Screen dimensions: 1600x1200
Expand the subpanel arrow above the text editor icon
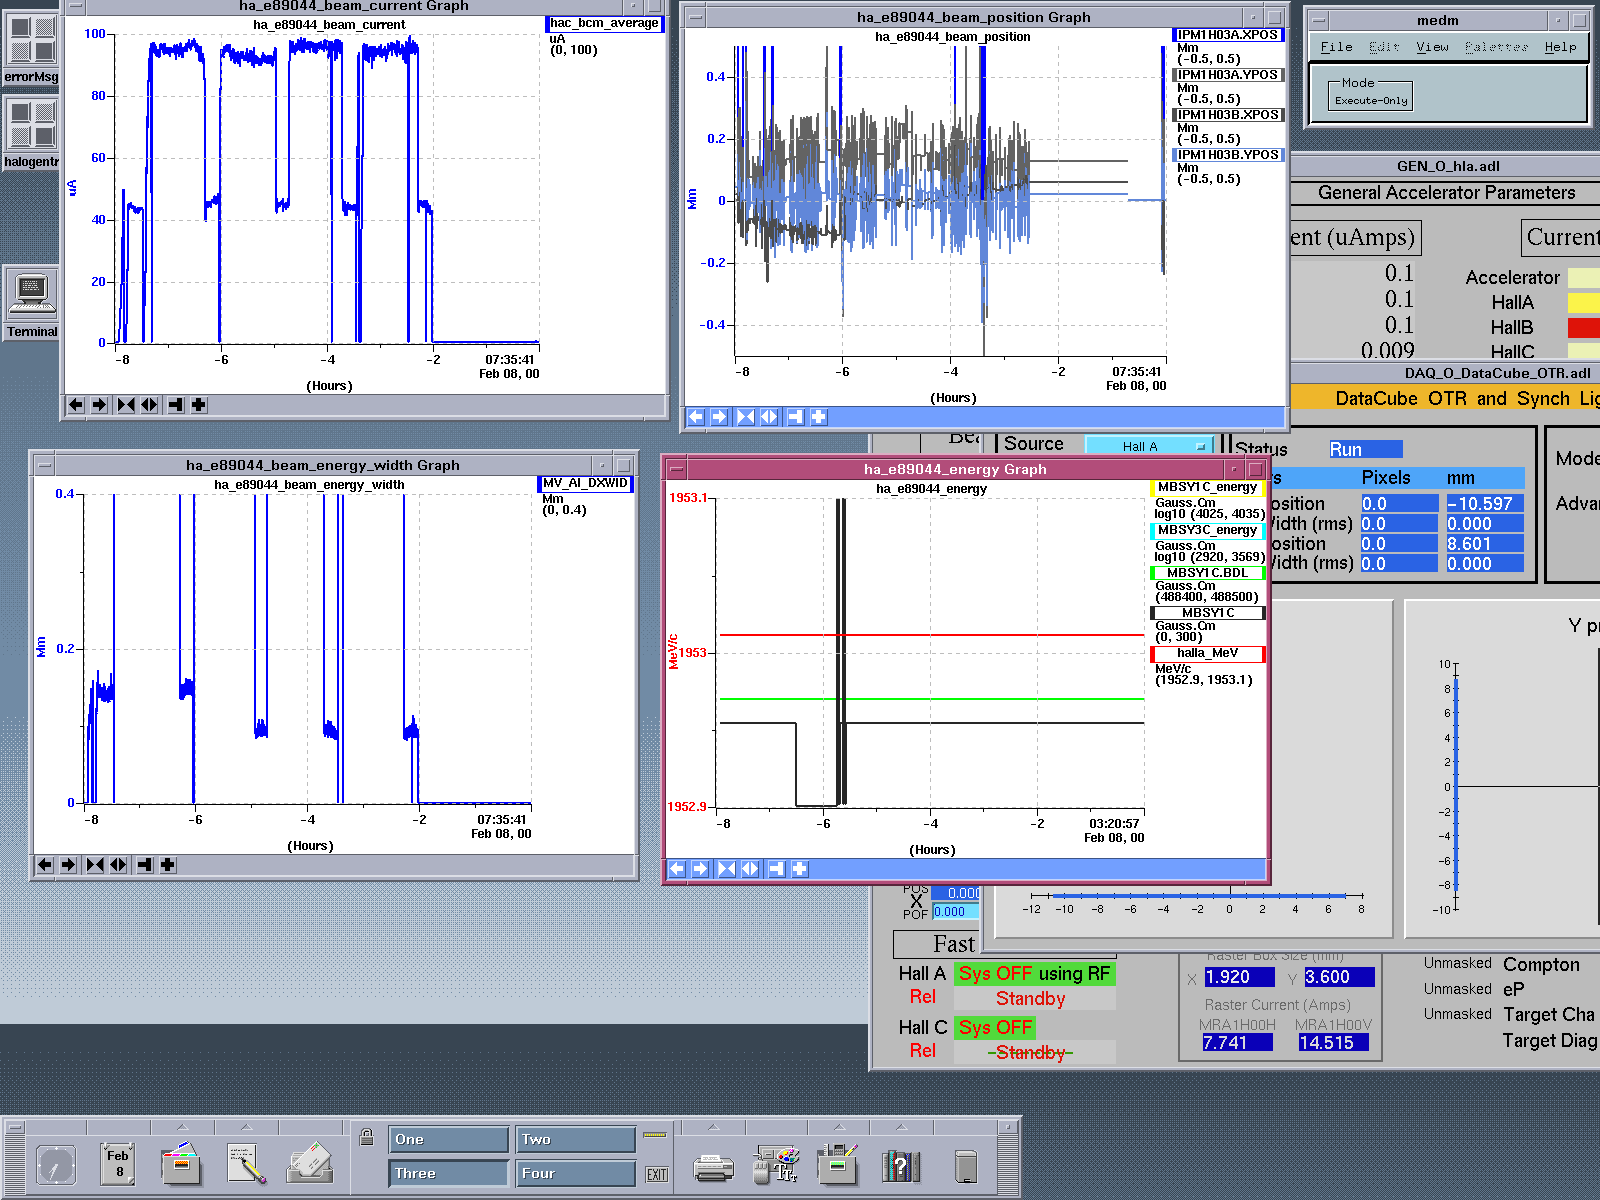tap(245, 1127)
